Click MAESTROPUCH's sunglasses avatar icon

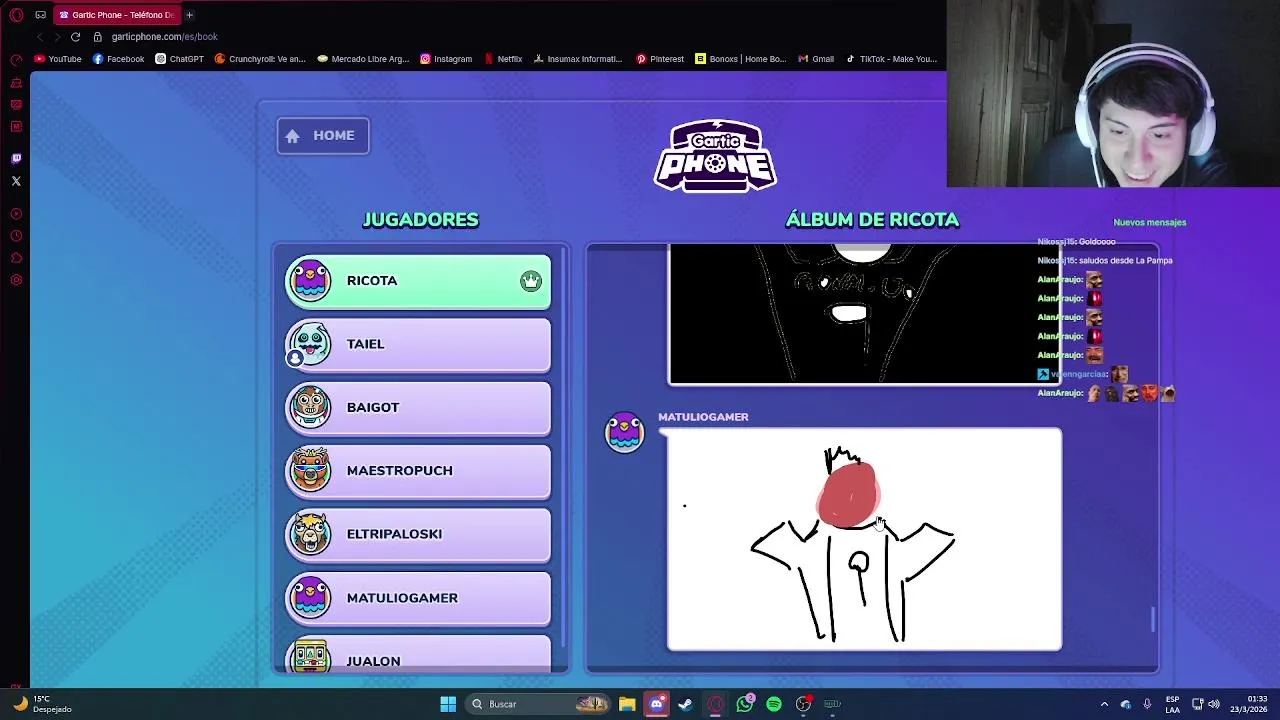pyautogui.click(x=310, y=470)
